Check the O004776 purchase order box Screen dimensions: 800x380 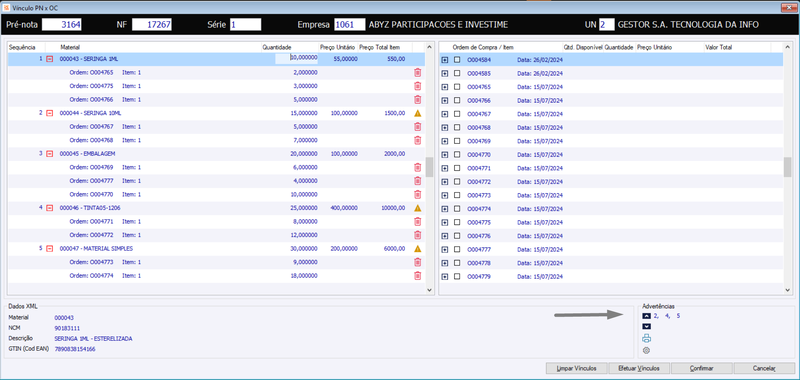tap(457, 236)
